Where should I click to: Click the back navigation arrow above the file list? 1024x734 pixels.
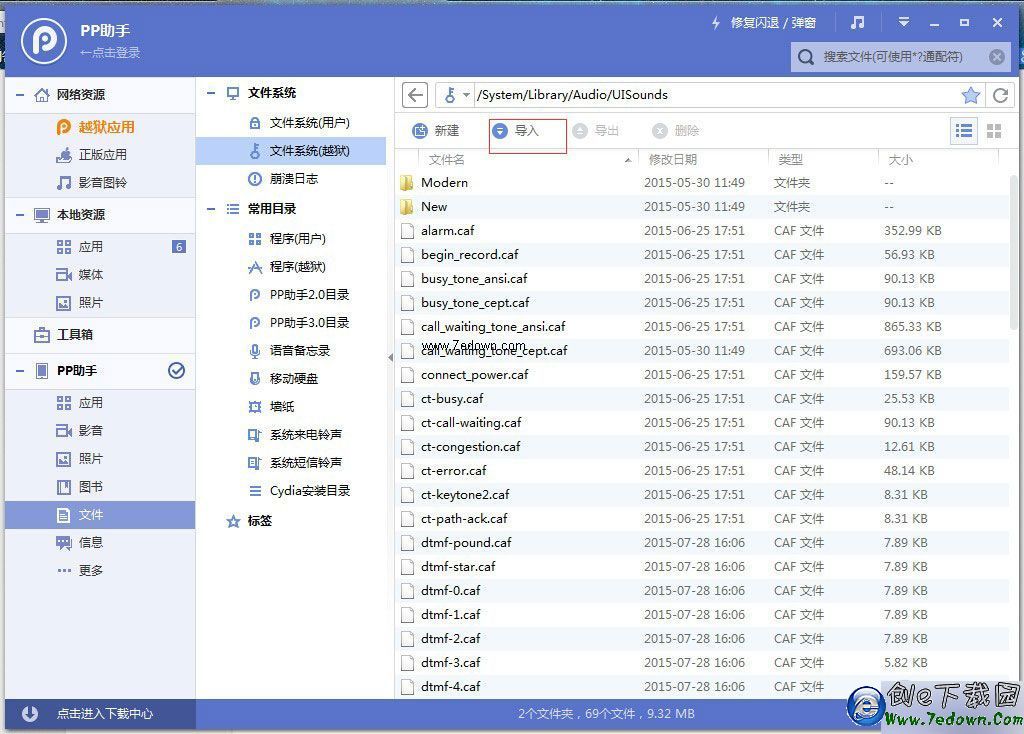[x=415, y=94]
